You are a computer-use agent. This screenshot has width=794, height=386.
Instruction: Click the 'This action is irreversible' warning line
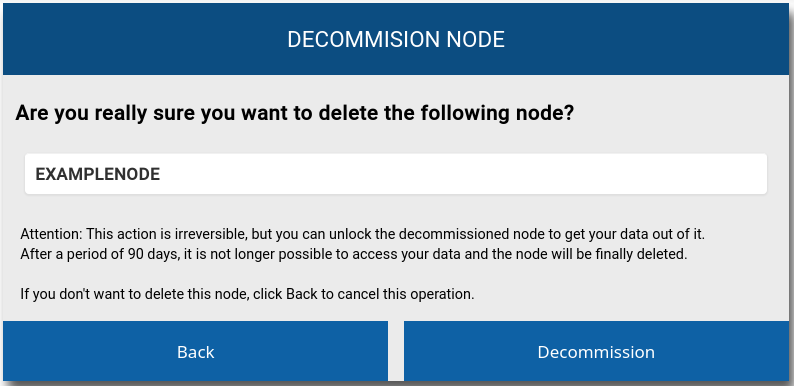tap(363, 234)
